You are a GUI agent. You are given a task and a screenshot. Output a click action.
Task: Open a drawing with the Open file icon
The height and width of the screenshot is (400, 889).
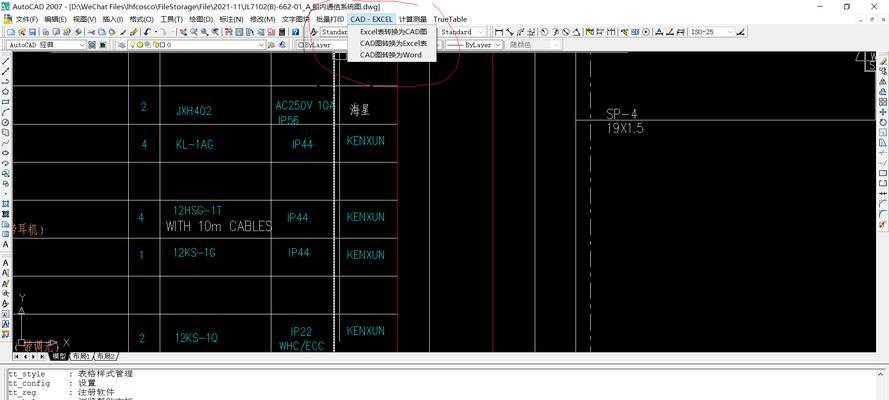point(22,32)
